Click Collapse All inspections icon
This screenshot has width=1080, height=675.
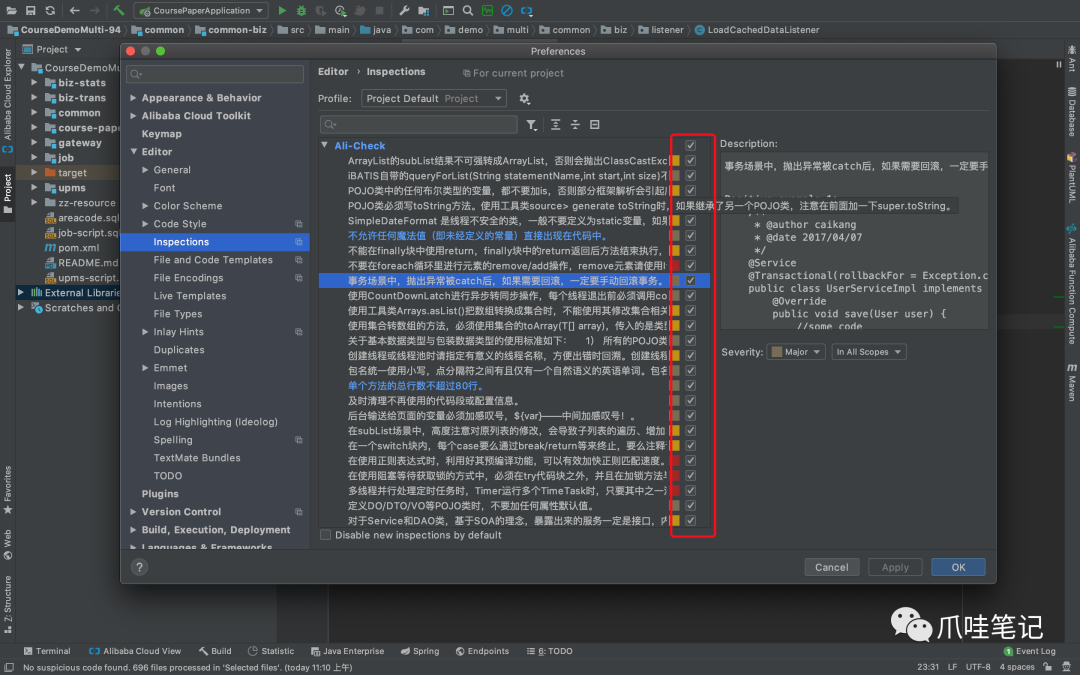(x=574, y=125)
